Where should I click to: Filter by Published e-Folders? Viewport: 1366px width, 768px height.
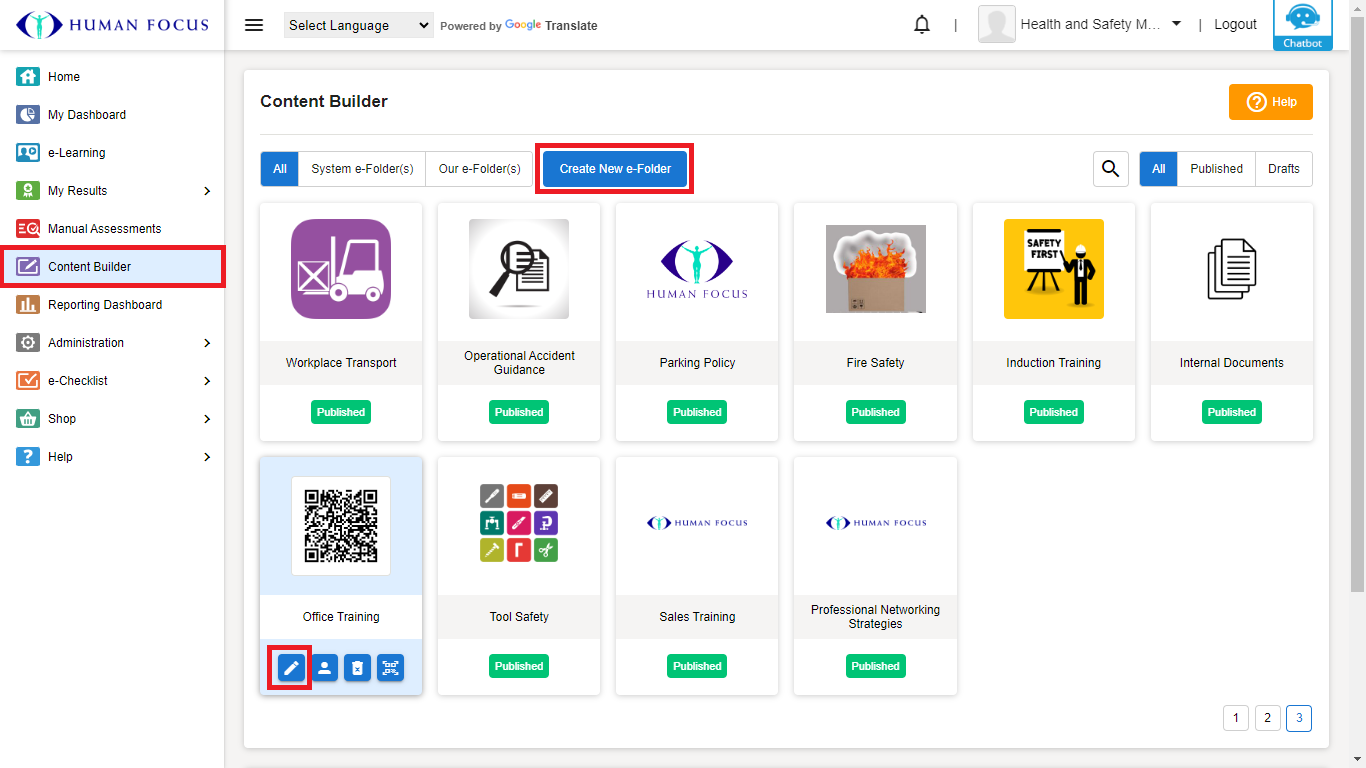[x=1216, y=169]
